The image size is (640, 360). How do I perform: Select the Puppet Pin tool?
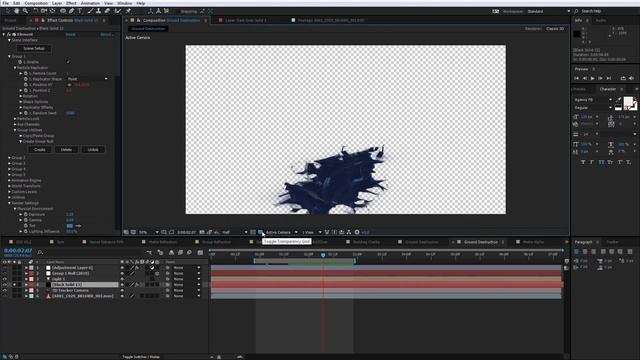click(x=128, y=11)
